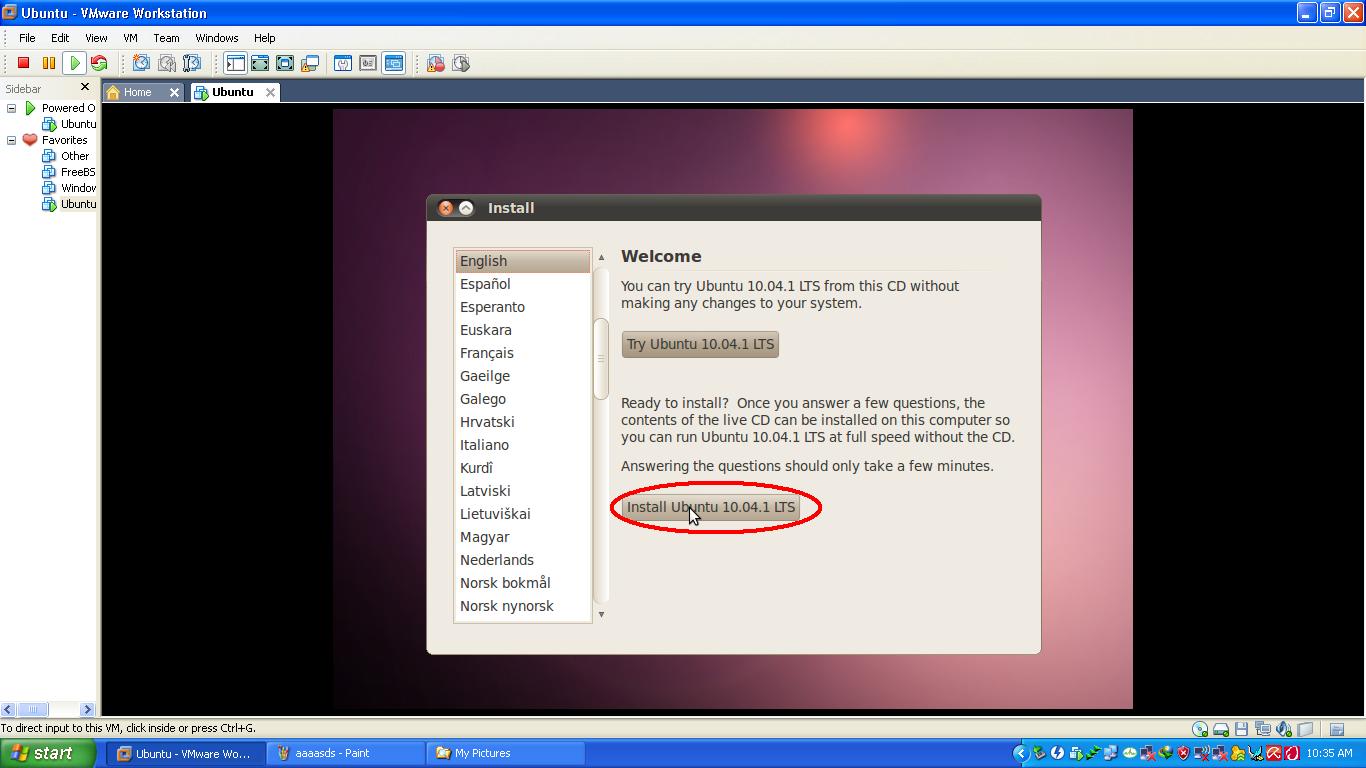This screenshot has width=1366, height=768.
Task: Click the Record session toolbar icon
Action: pos(436,63)
